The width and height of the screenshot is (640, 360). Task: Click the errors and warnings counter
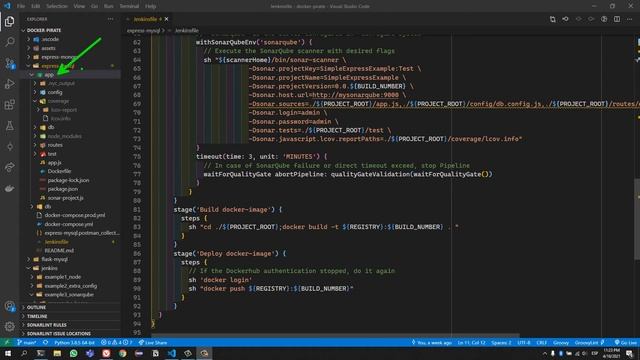(116, 342)
